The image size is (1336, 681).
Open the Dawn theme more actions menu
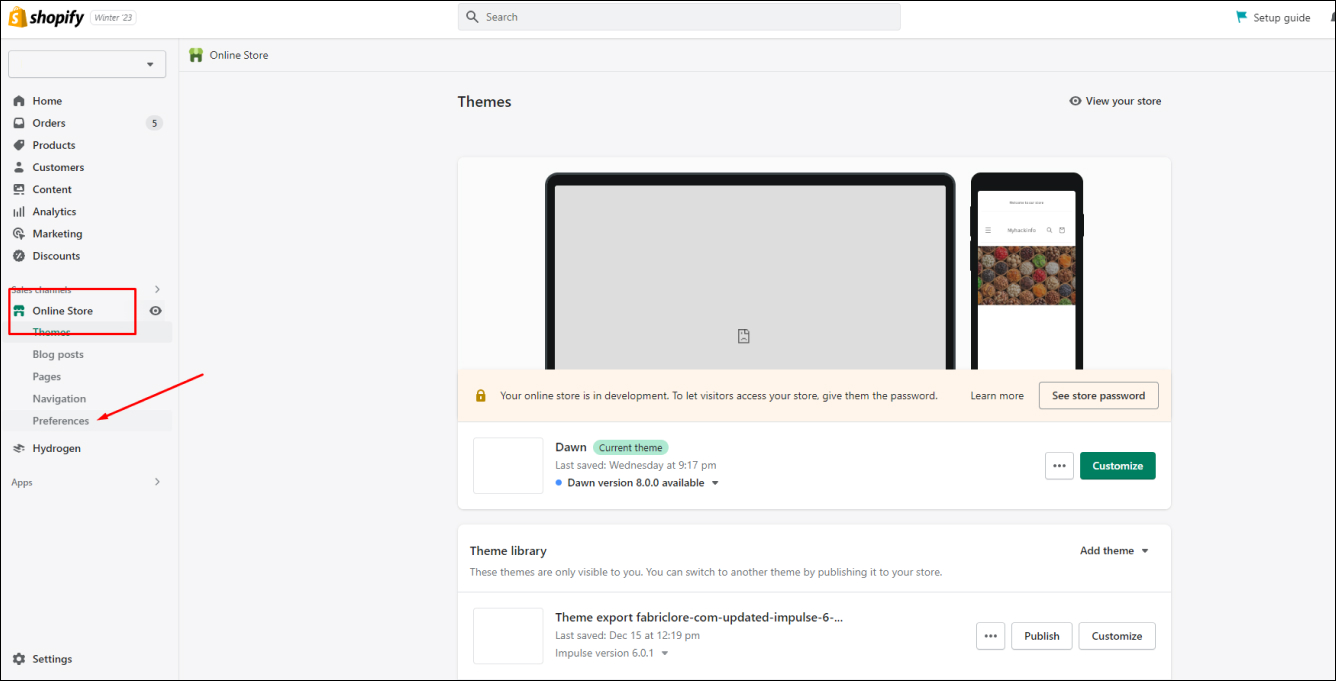(1059, 466)
